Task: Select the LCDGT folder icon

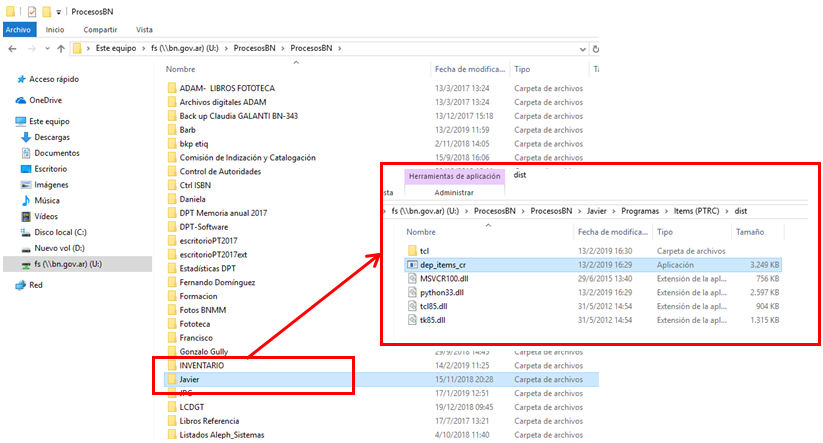Action: (172, 407)
